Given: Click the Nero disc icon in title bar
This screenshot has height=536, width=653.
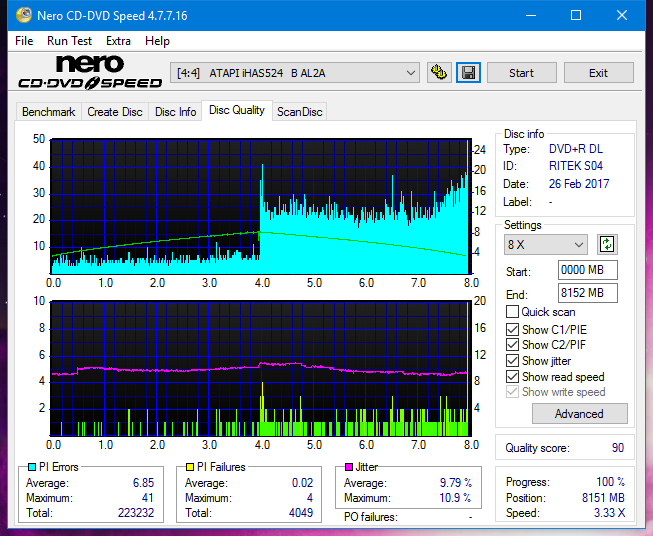Looking at the screenshot, I should click(23, 15).
